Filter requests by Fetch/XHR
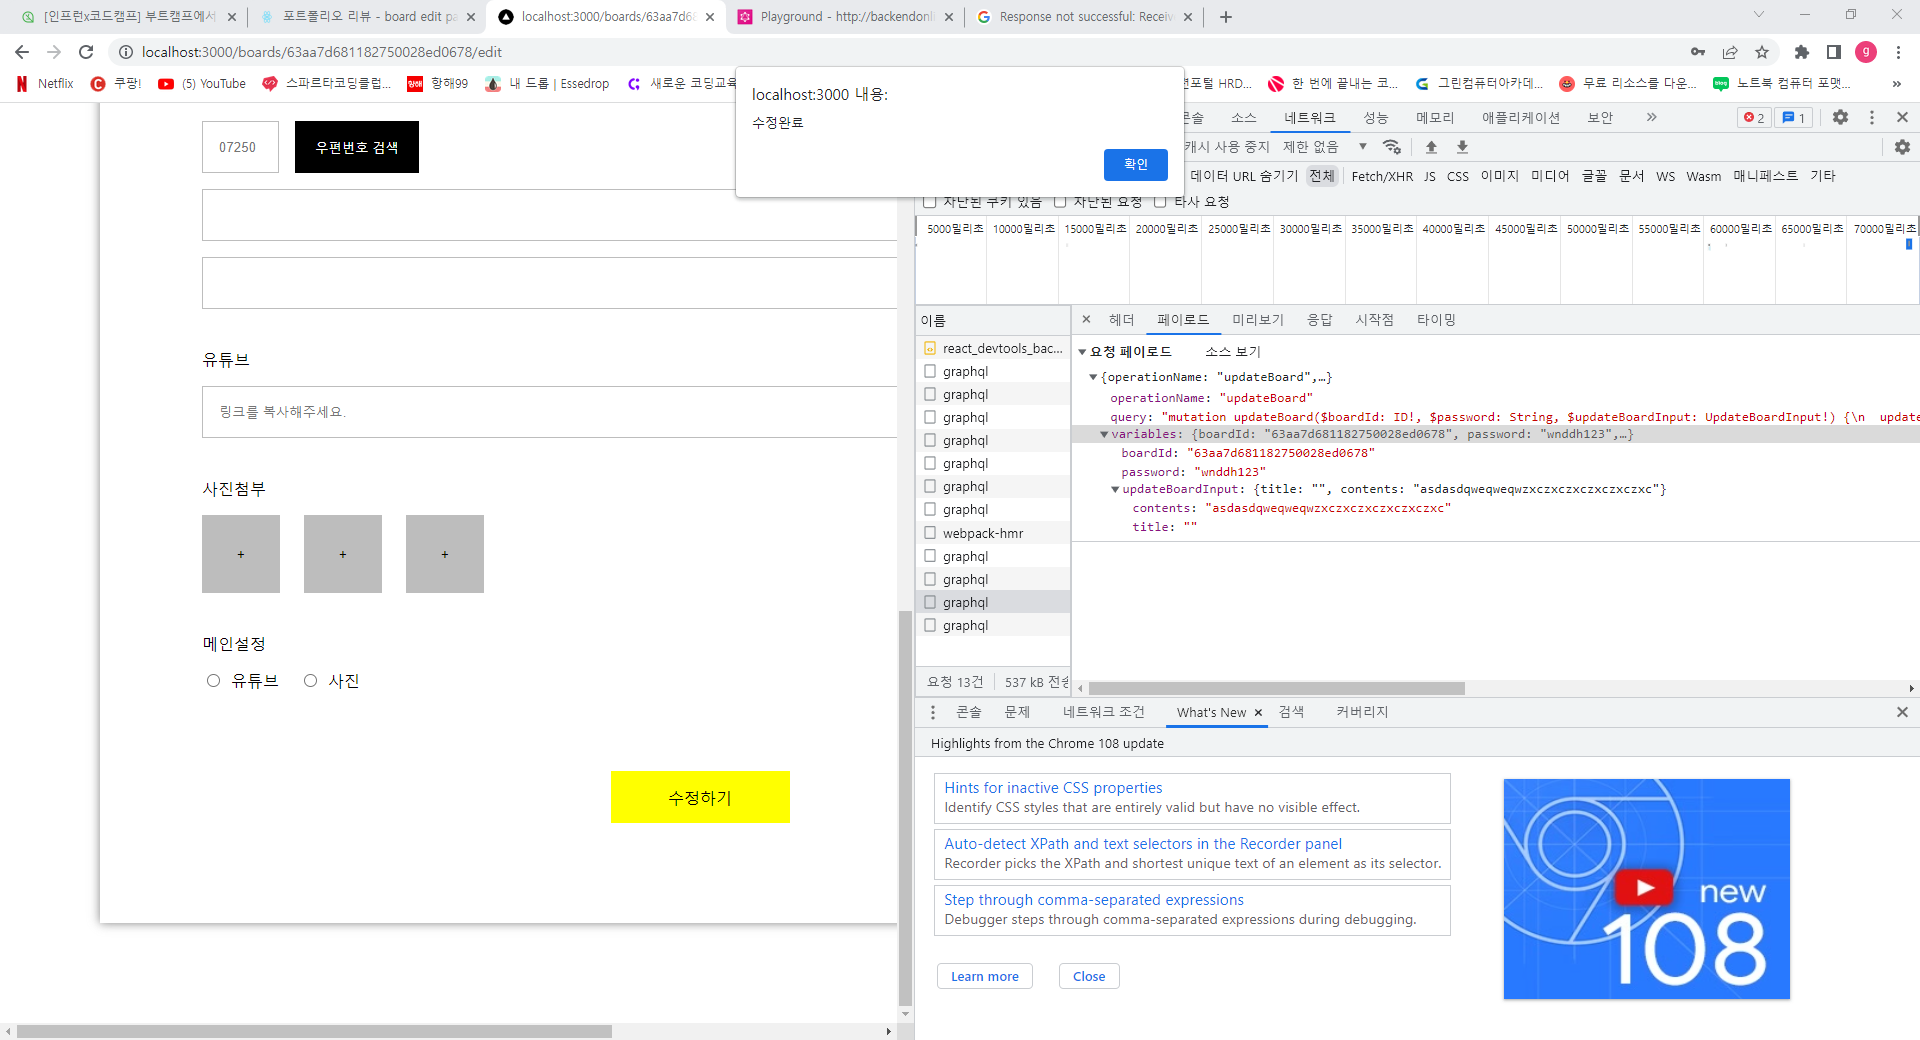The width and height of the screenshot is (1920, 1040). [x=1382, y=176]
